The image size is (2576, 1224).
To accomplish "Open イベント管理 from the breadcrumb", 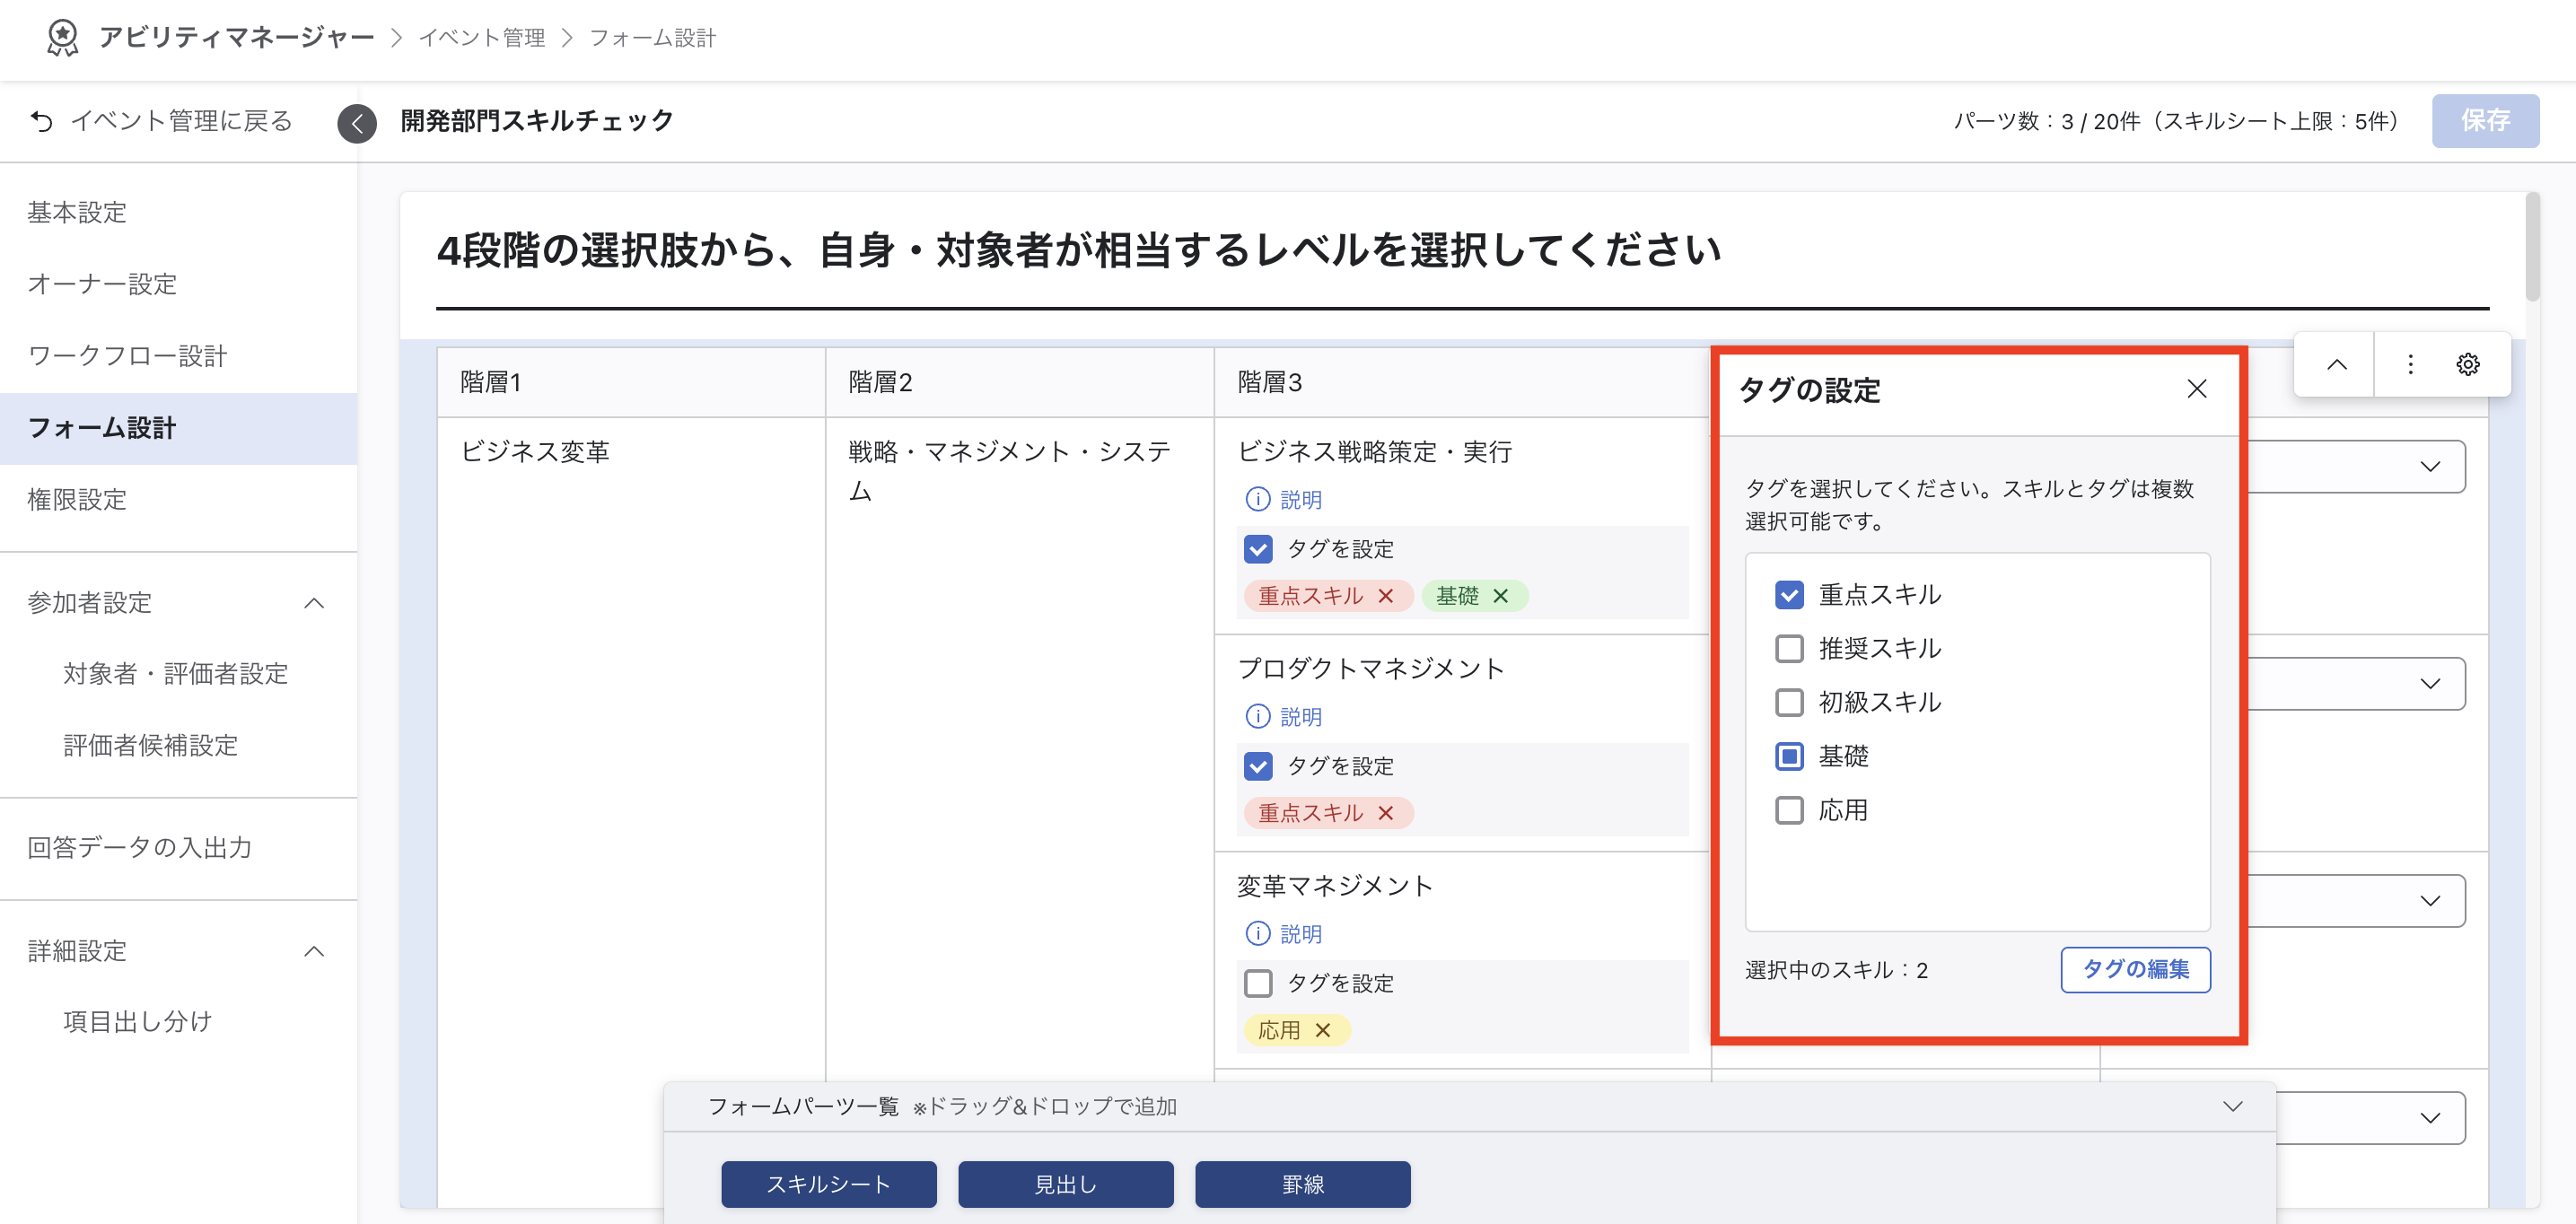I will click(x=483, y=38).
